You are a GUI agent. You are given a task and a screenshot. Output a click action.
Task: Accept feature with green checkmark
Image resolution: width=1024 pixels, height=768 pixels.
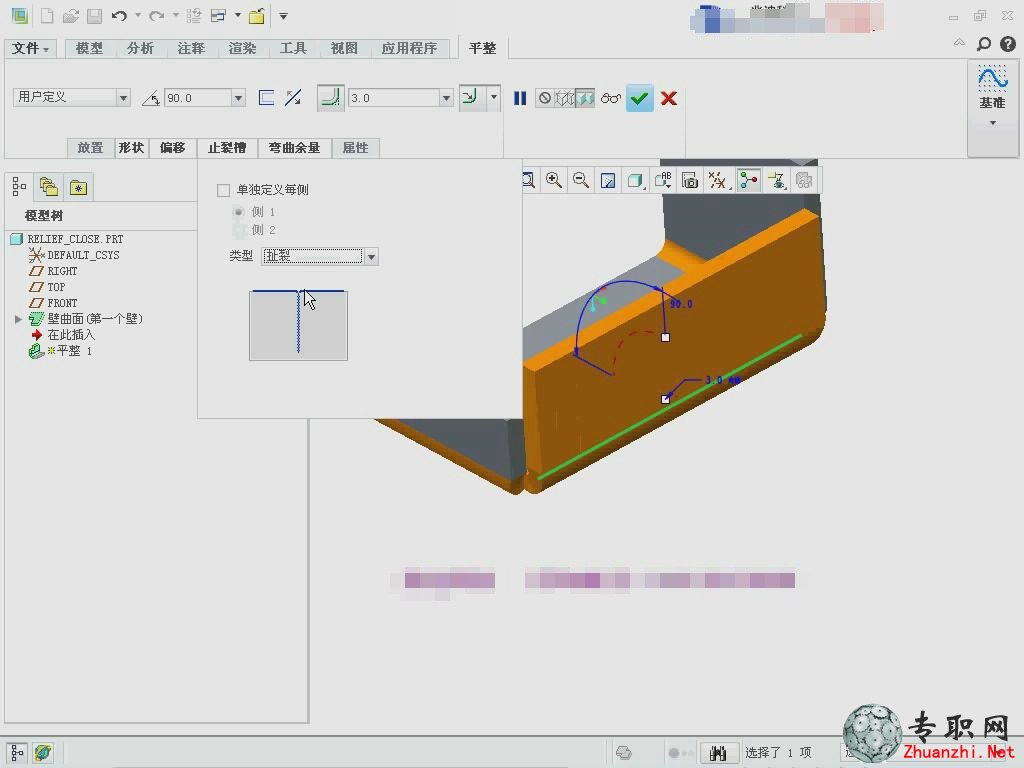pyautogui.click(x=639, y=98)
